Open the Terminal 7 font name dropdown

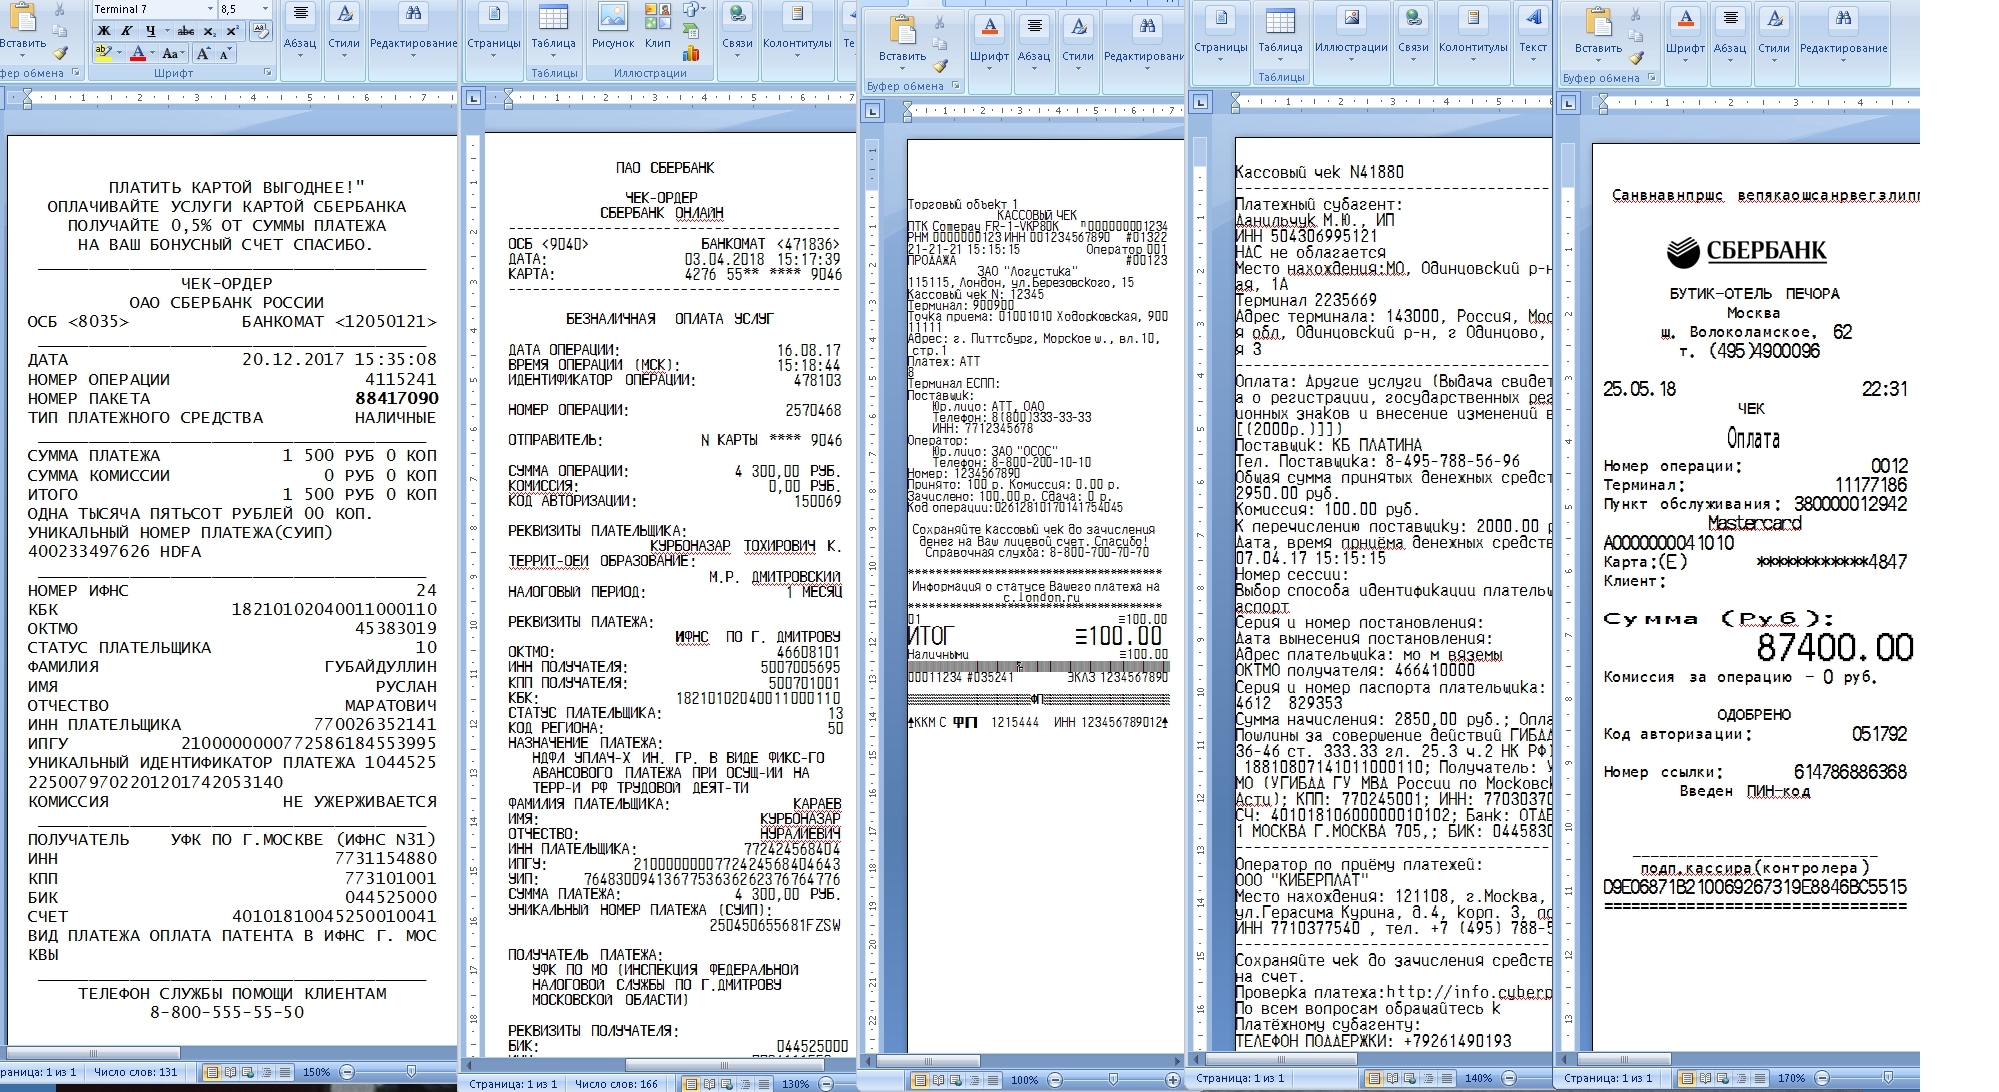(210, 9)
